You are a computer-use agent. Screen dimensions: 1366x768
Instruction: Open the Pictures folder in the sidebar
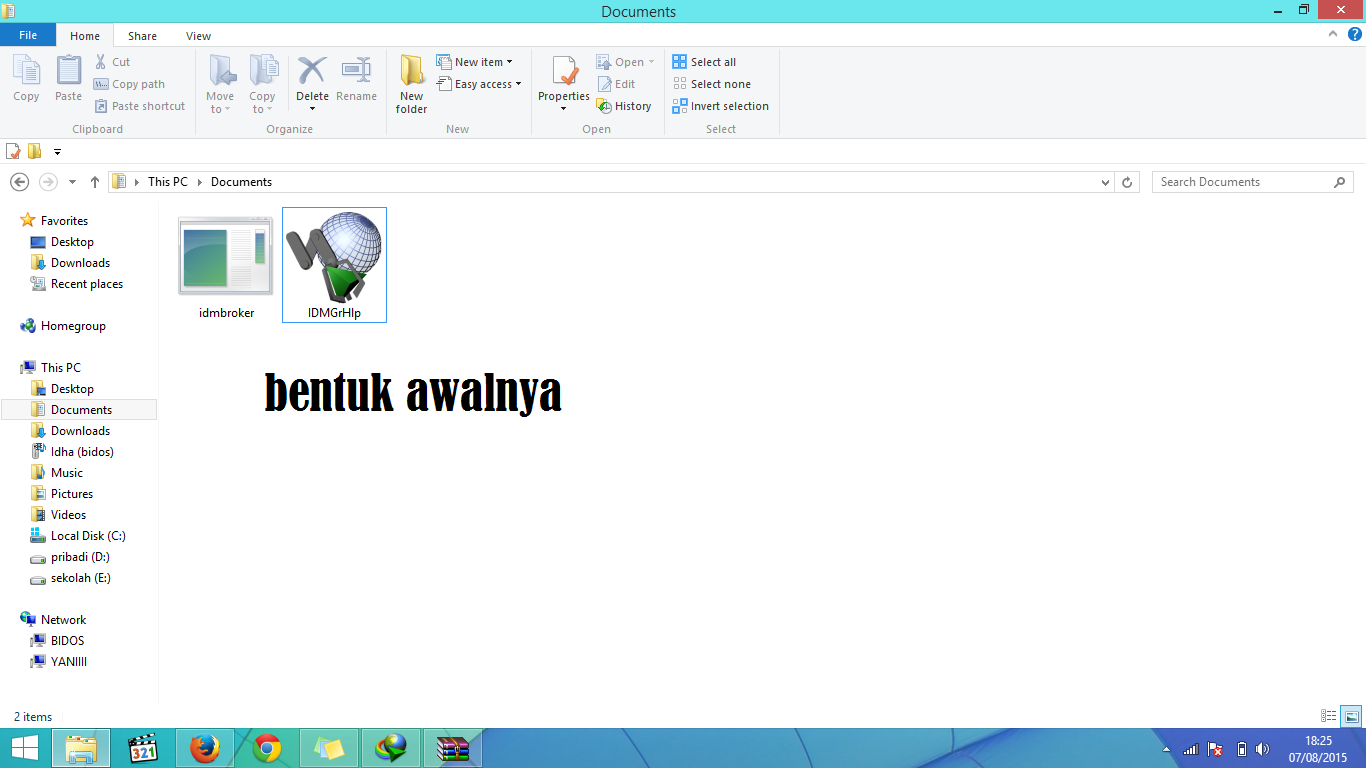tap(72, 494)
